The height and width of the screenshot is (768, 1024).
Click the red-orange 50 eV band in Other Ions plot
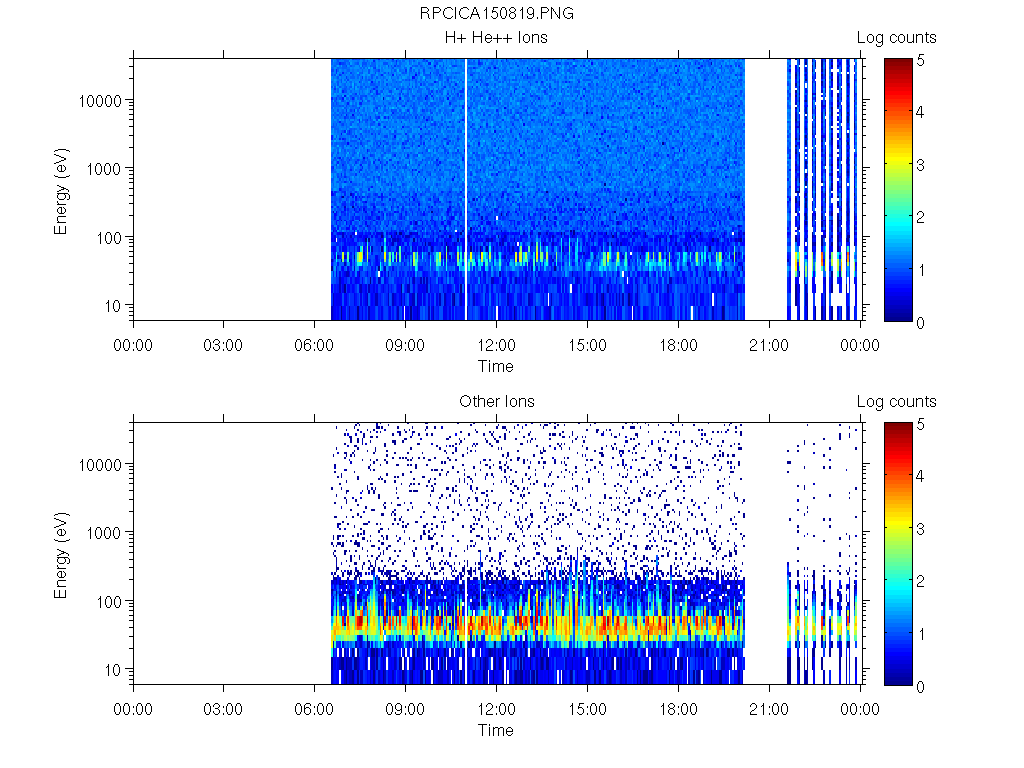click(538, 627)
